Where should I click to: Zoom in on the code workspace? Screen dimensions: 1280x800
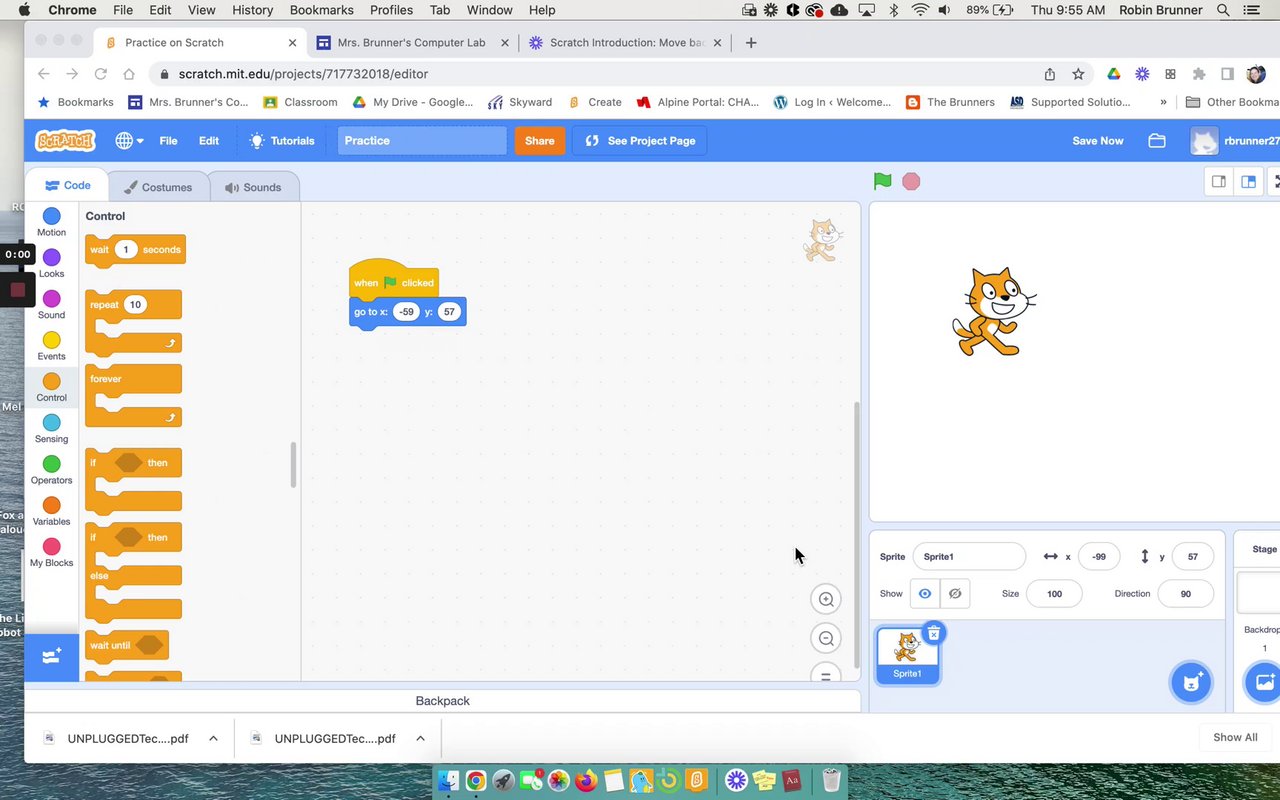coord(826,599)
